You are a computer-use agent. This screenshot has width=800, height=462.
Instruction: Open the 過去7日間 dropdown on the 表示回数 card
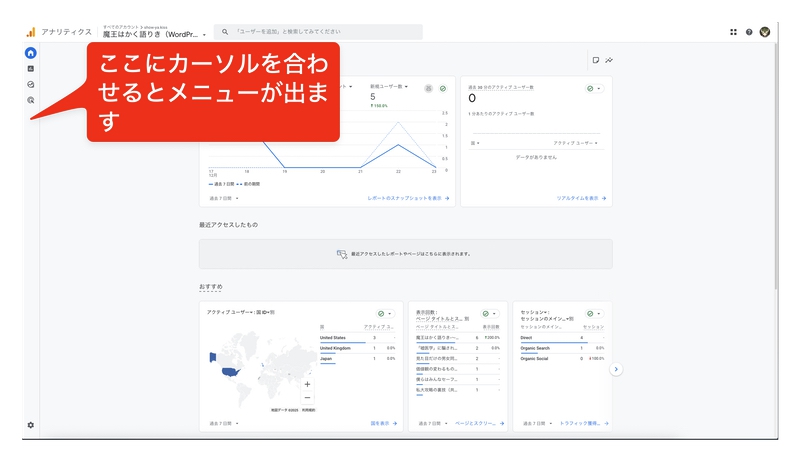click(x=433, y=424)
